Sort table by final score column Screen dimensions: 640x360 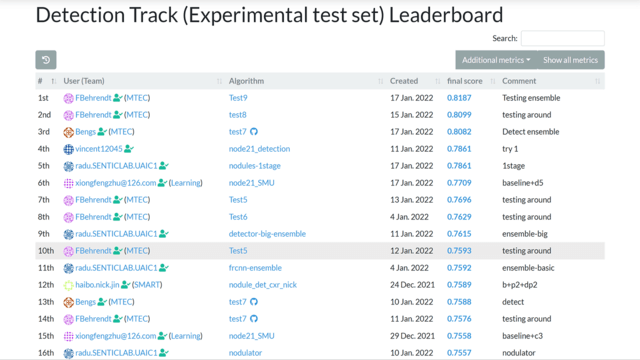coord(464,81)
